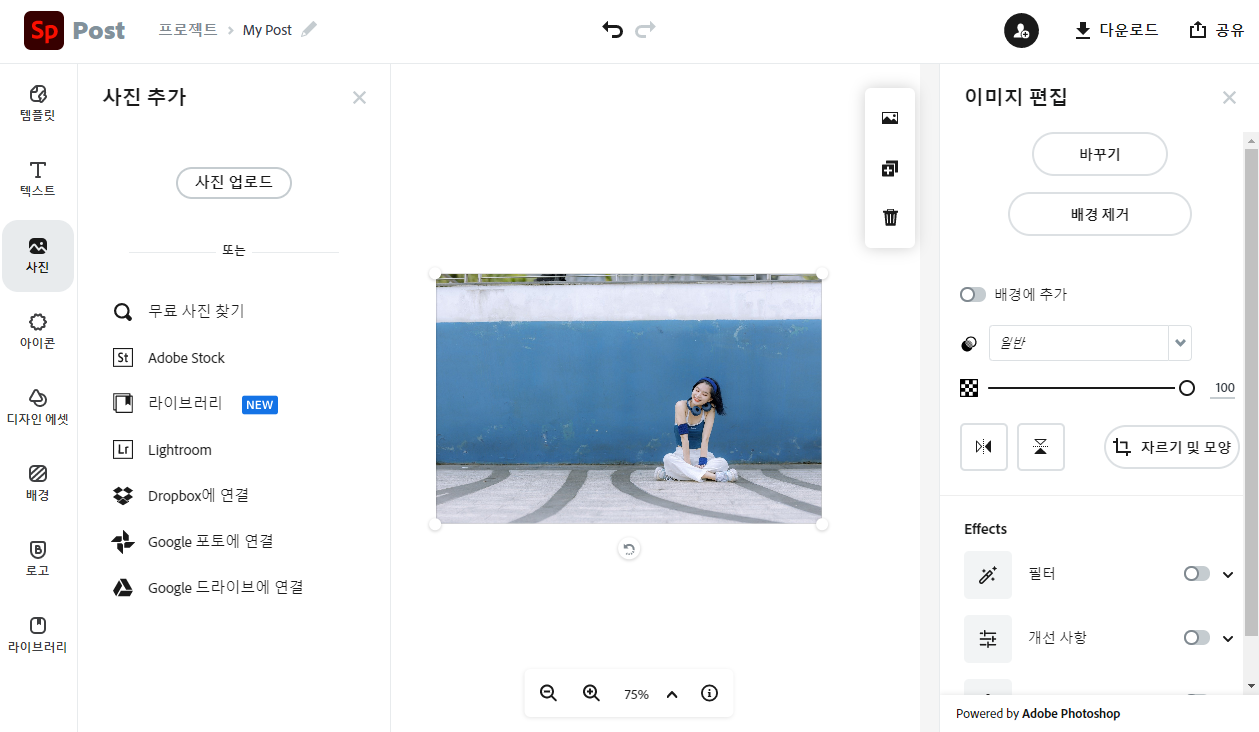Connect Dropbox with Dropbox에 연결

[198, 495]
